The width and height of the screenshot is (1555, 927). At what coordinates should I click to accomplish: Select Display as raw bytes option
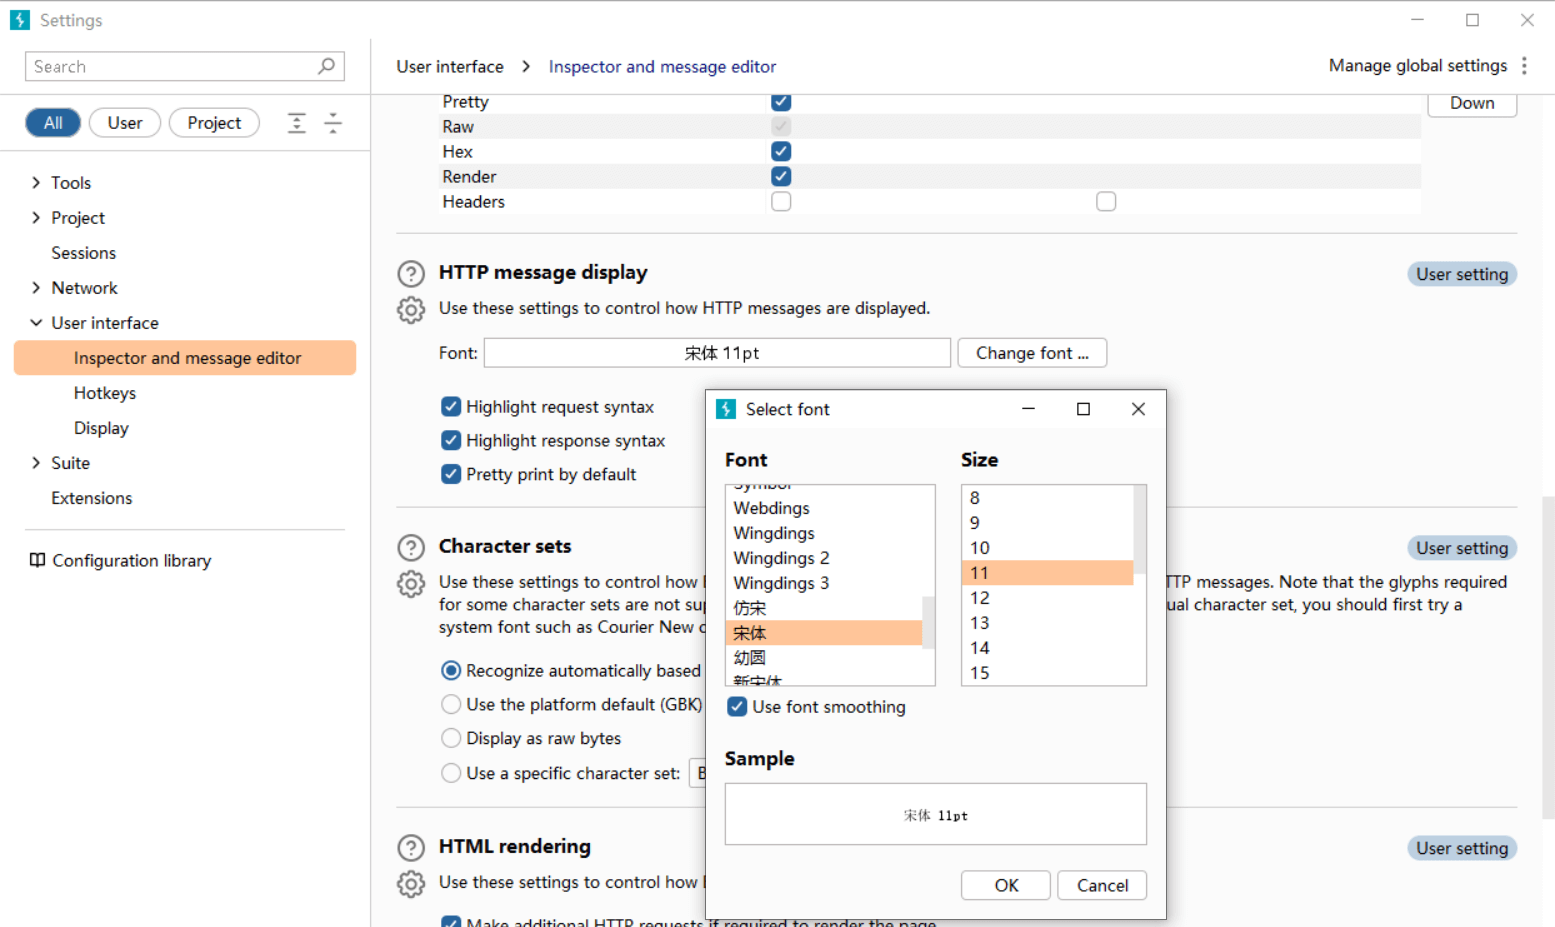click(451, 738)
